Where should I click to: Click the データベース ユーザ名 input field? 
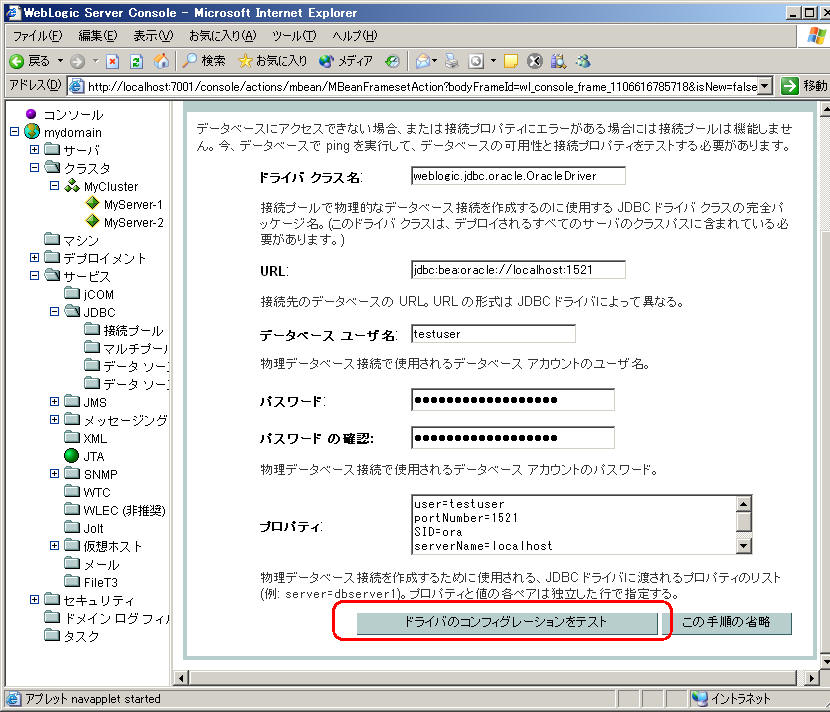[493, 334]
